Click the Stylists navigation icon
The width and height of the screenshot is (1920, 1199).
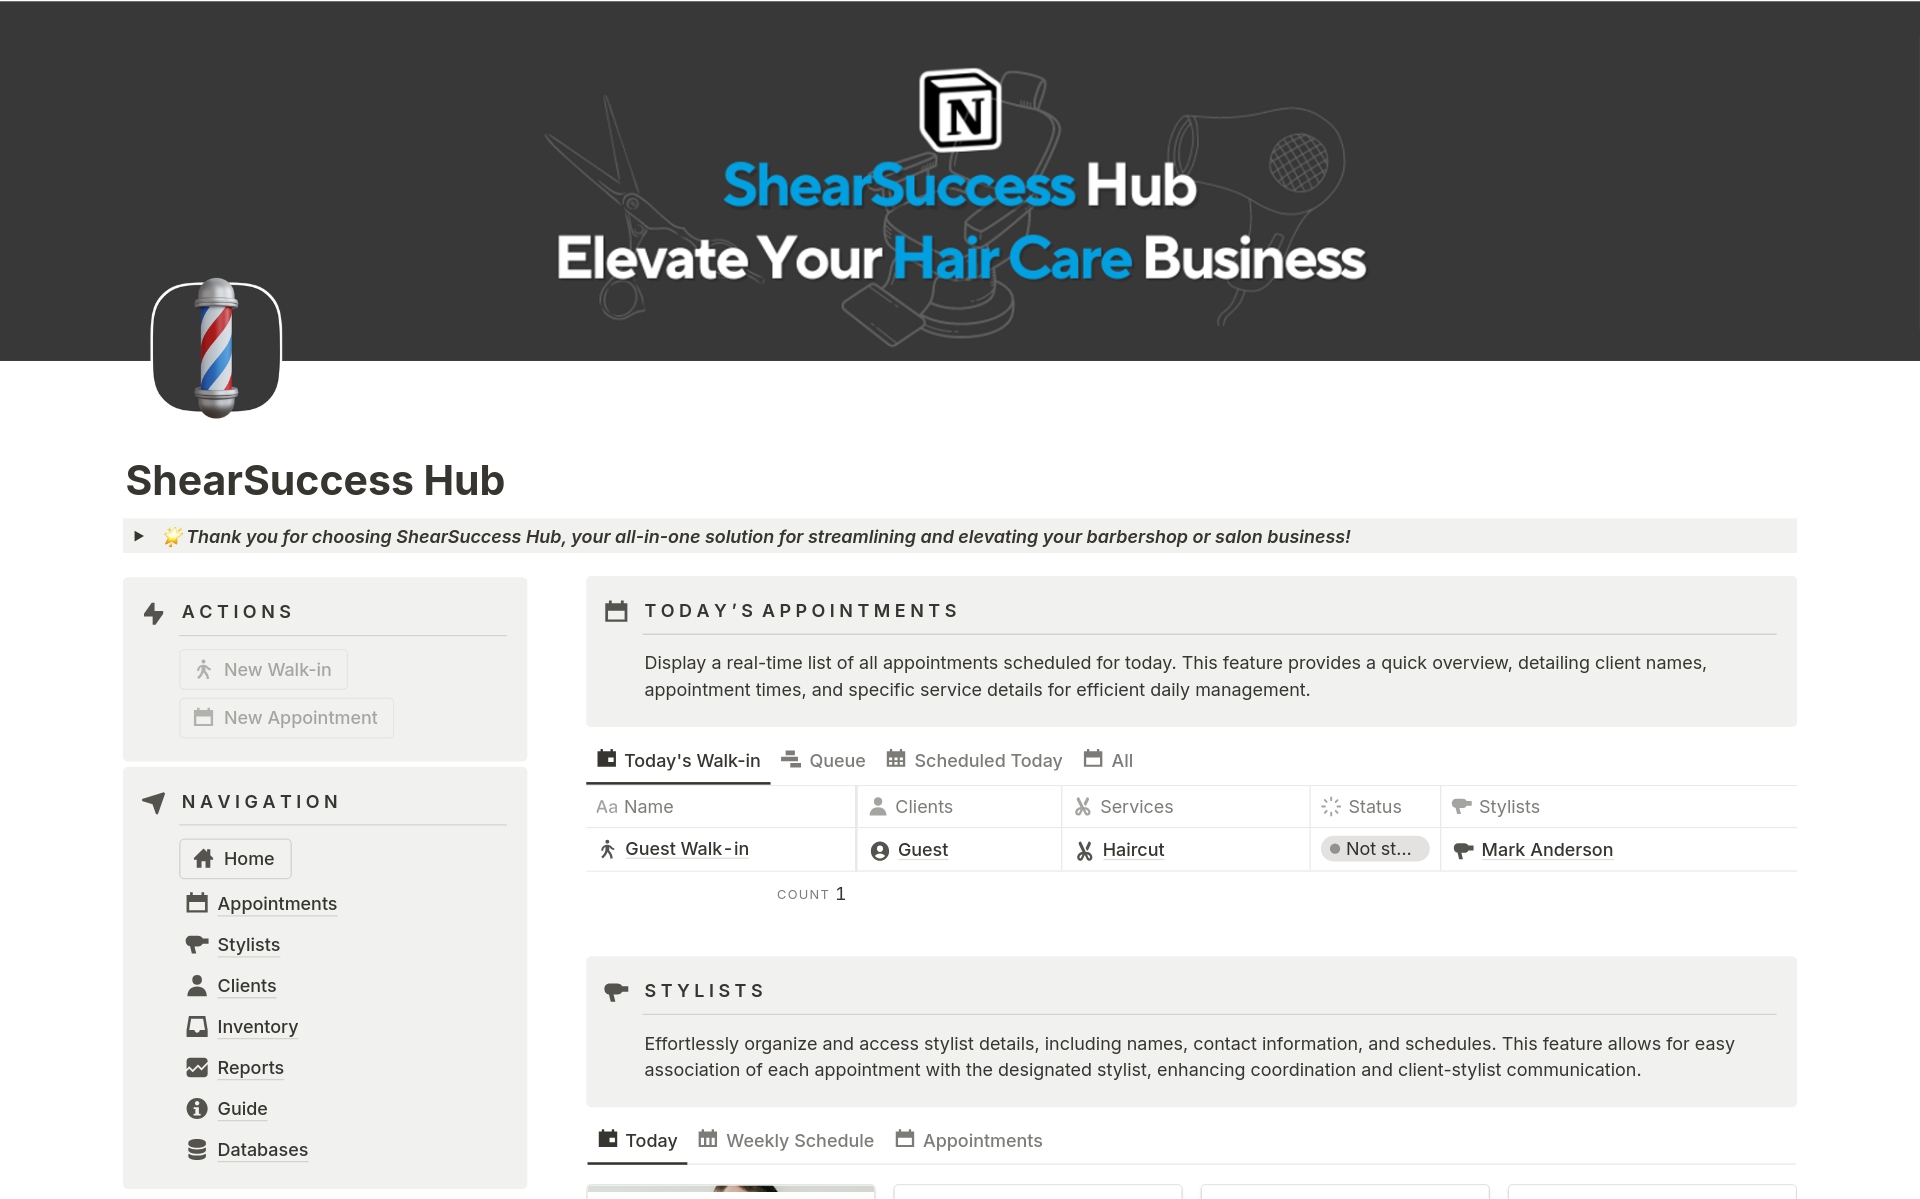(x=198, y=943)
